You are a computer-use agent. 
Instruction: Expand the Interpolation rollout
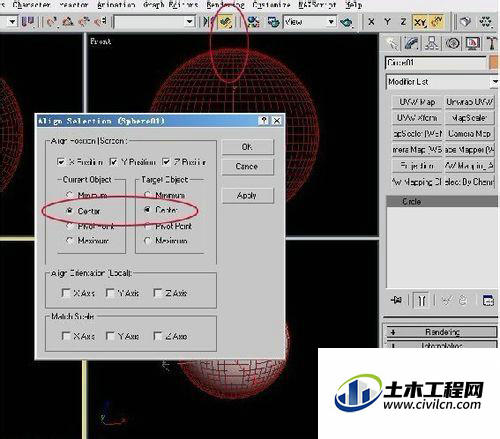coord(441,345)
